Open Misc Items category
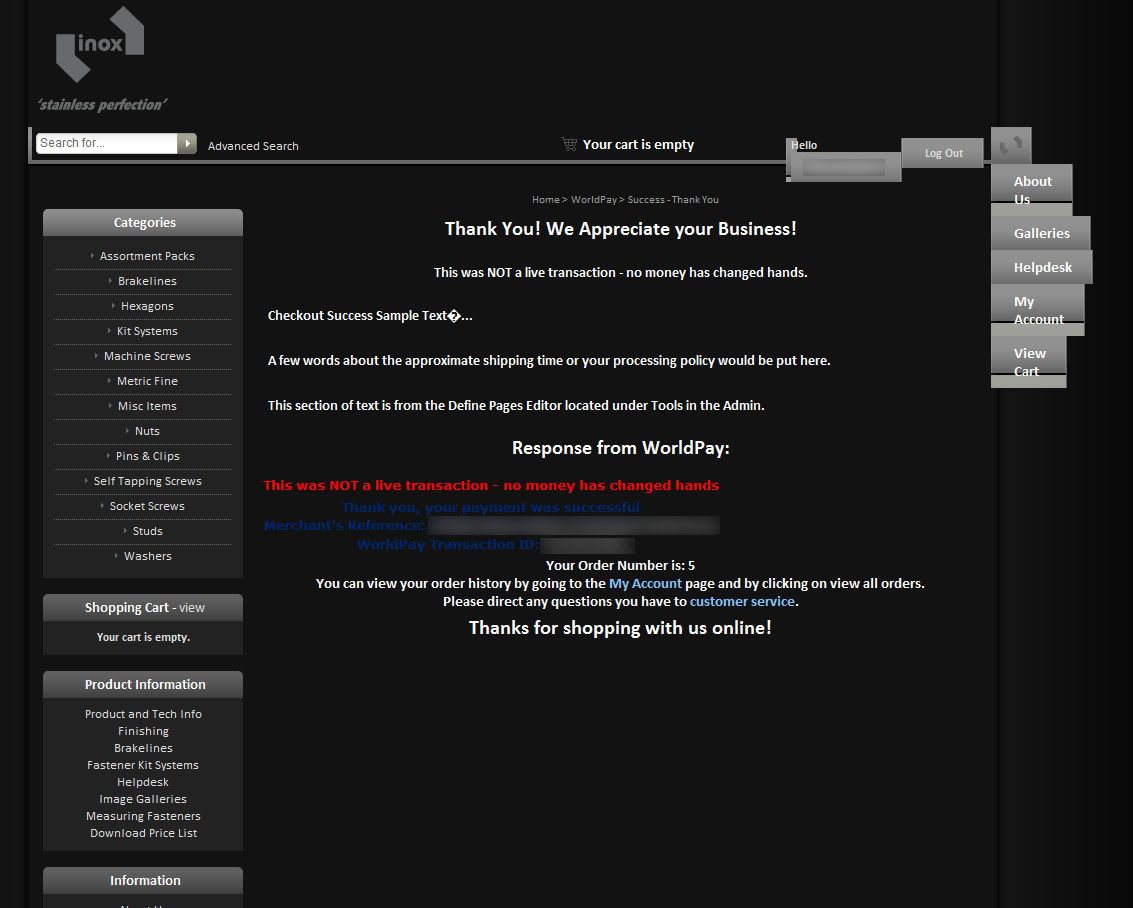 click(147, 406)
